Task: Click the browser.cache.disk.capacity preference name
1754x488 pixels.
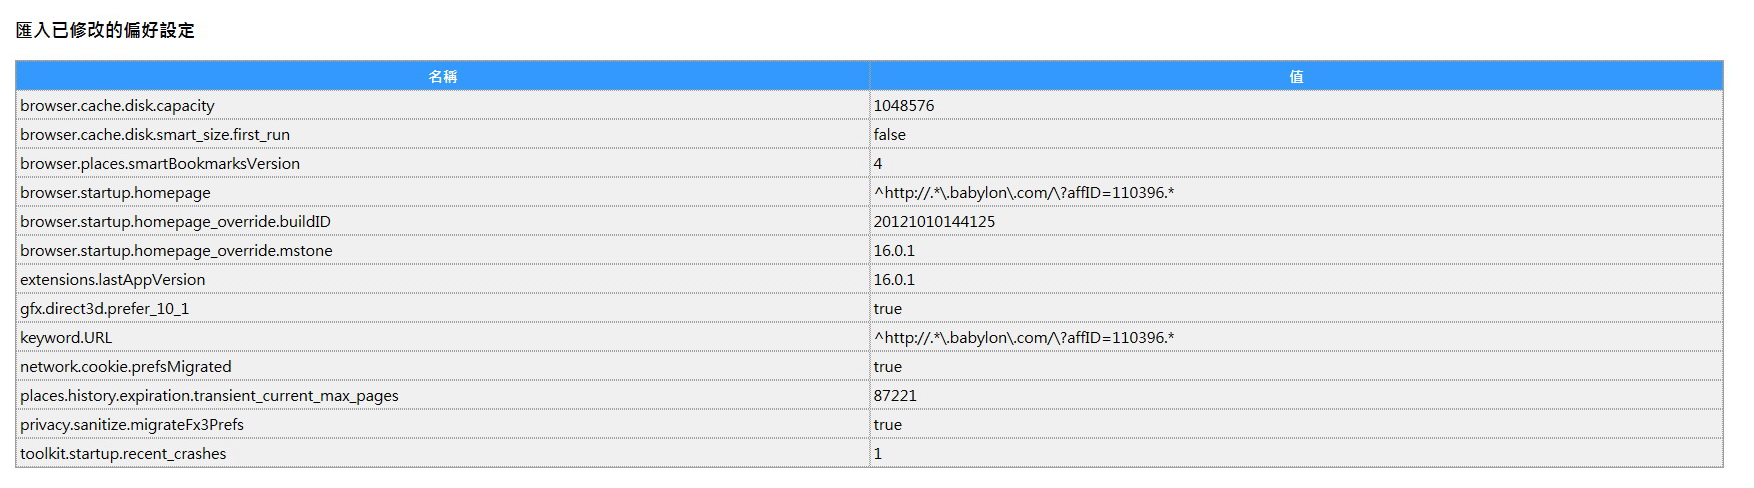Action: pyautogui.click(x=117, y=106)
